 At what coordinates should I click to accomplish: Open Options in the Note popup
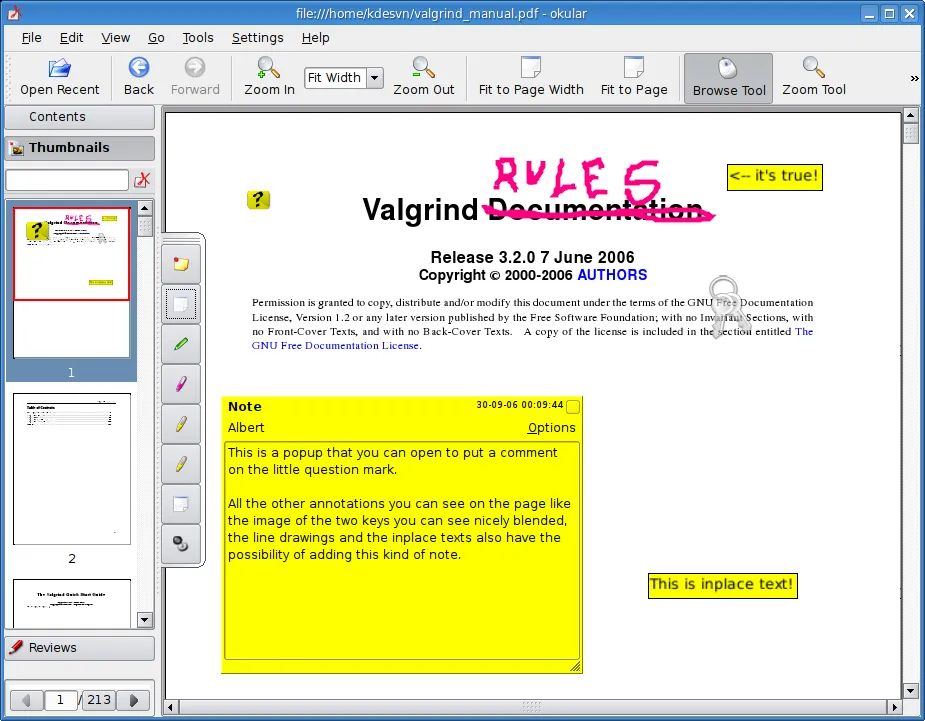(x=552, y=428)
